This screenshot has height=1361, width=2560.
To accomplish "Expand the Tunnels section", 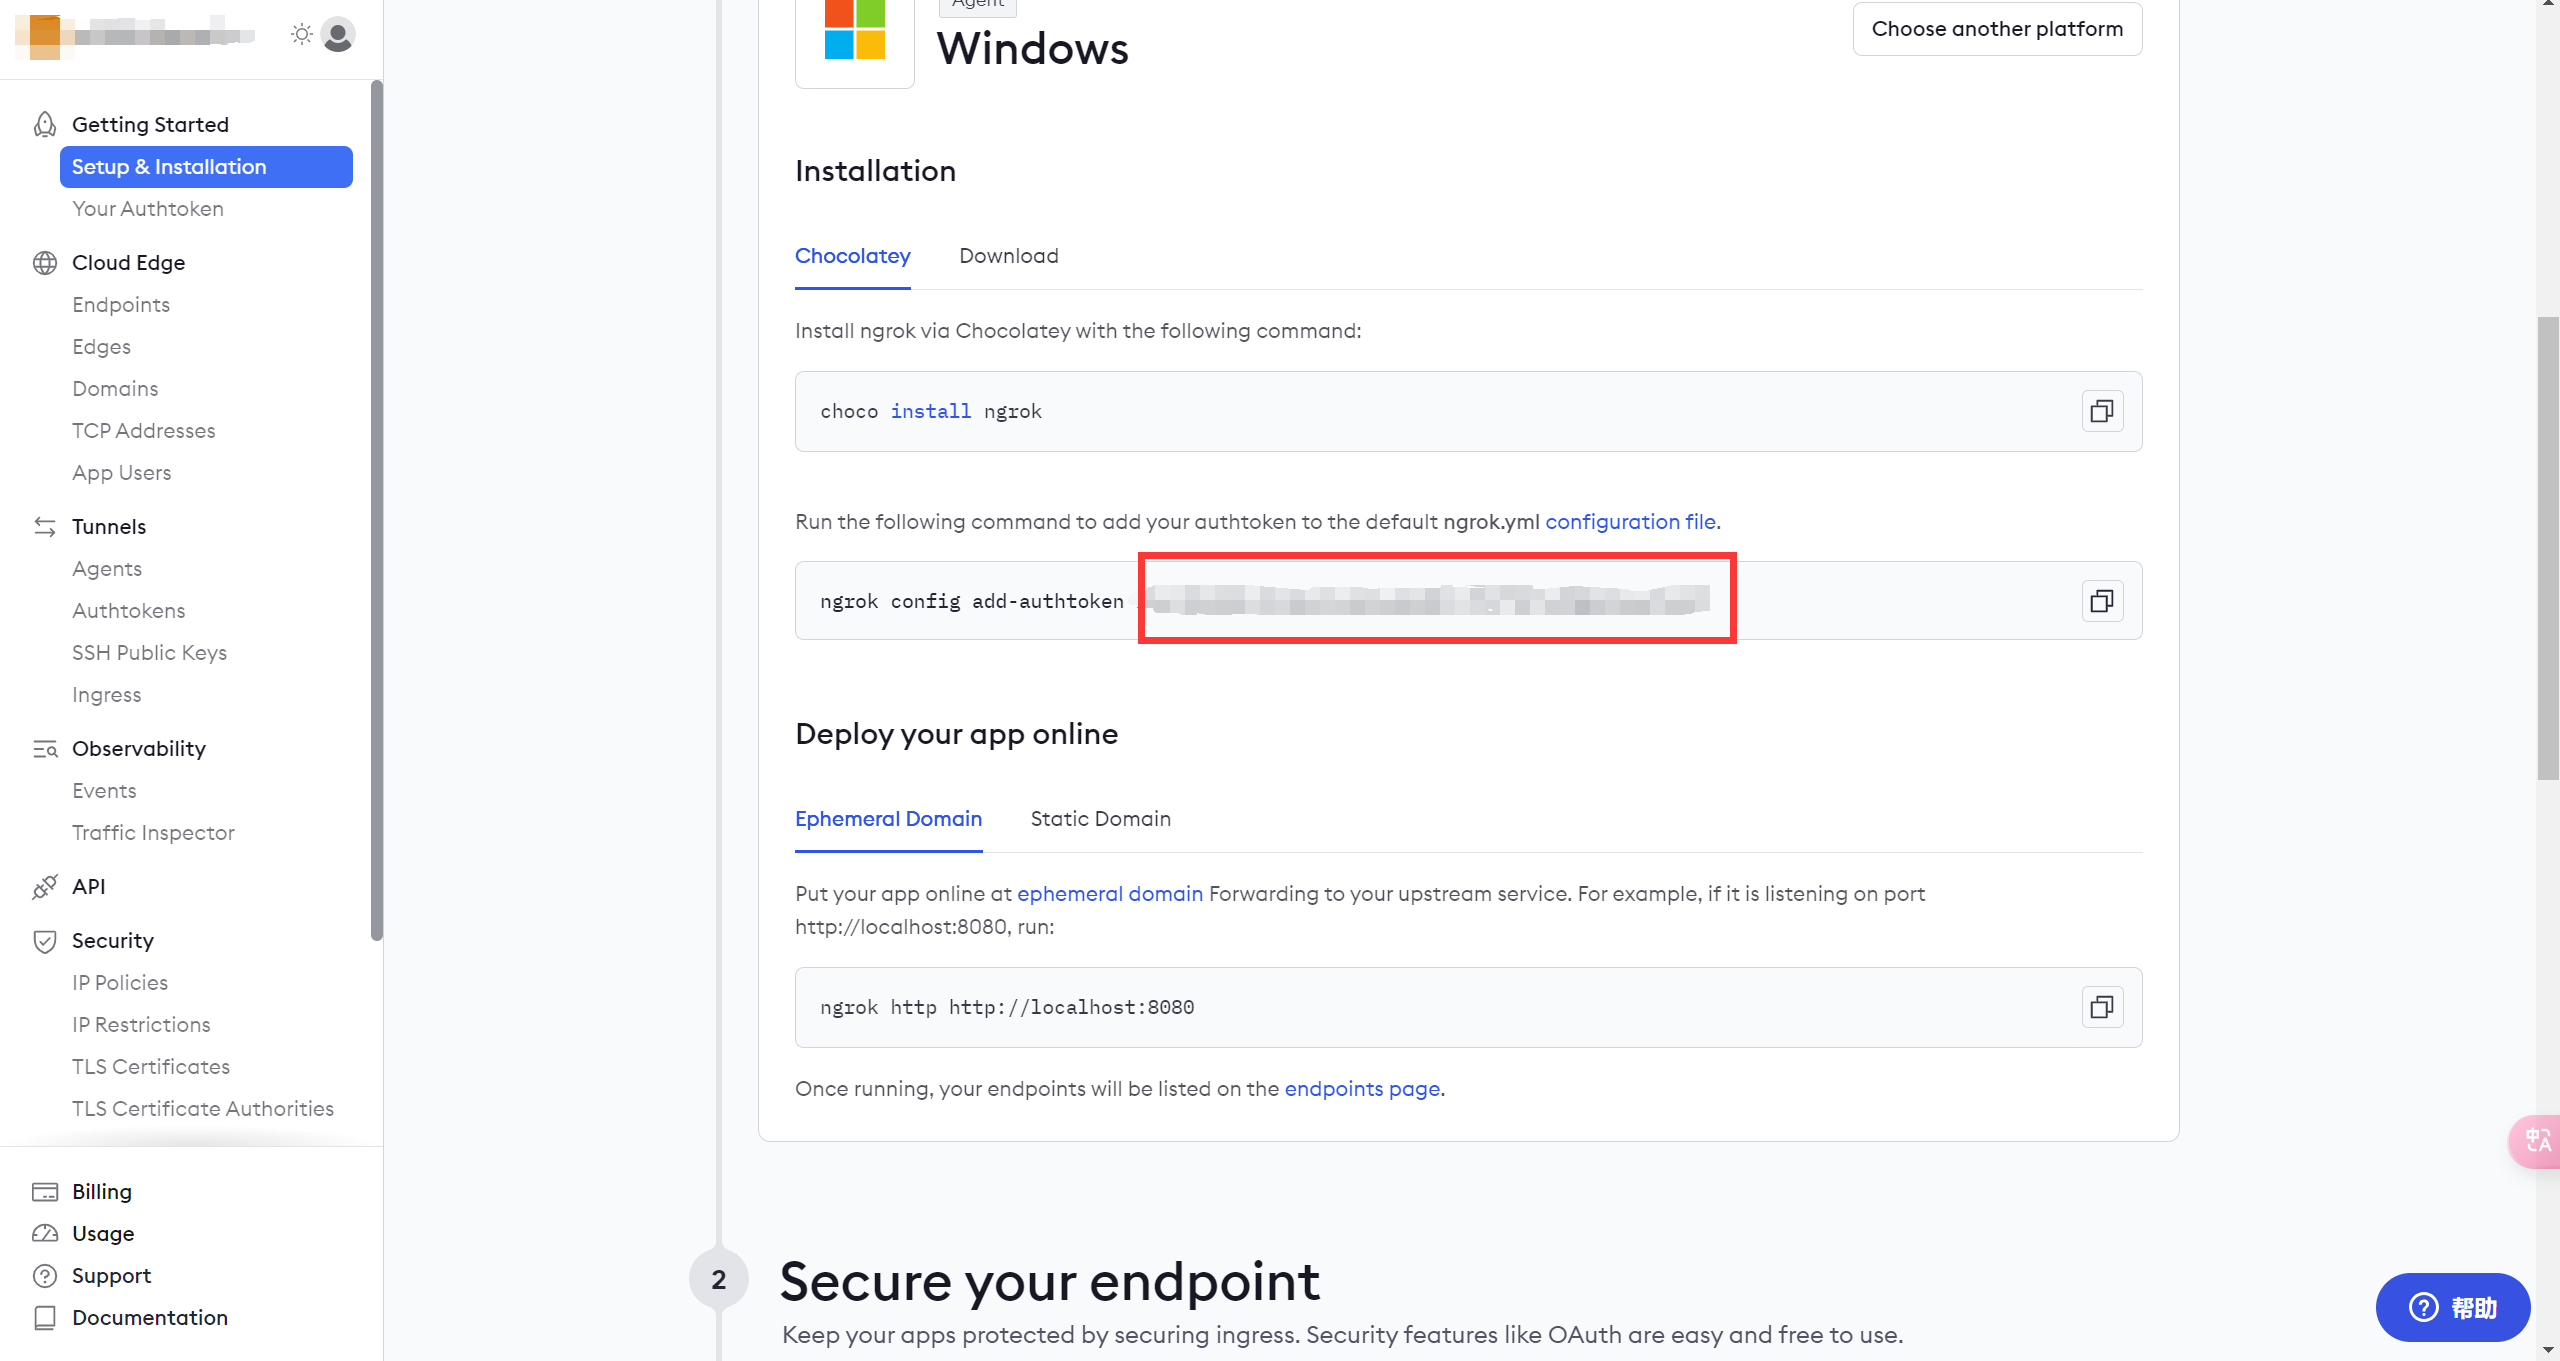I will point(109,526).
